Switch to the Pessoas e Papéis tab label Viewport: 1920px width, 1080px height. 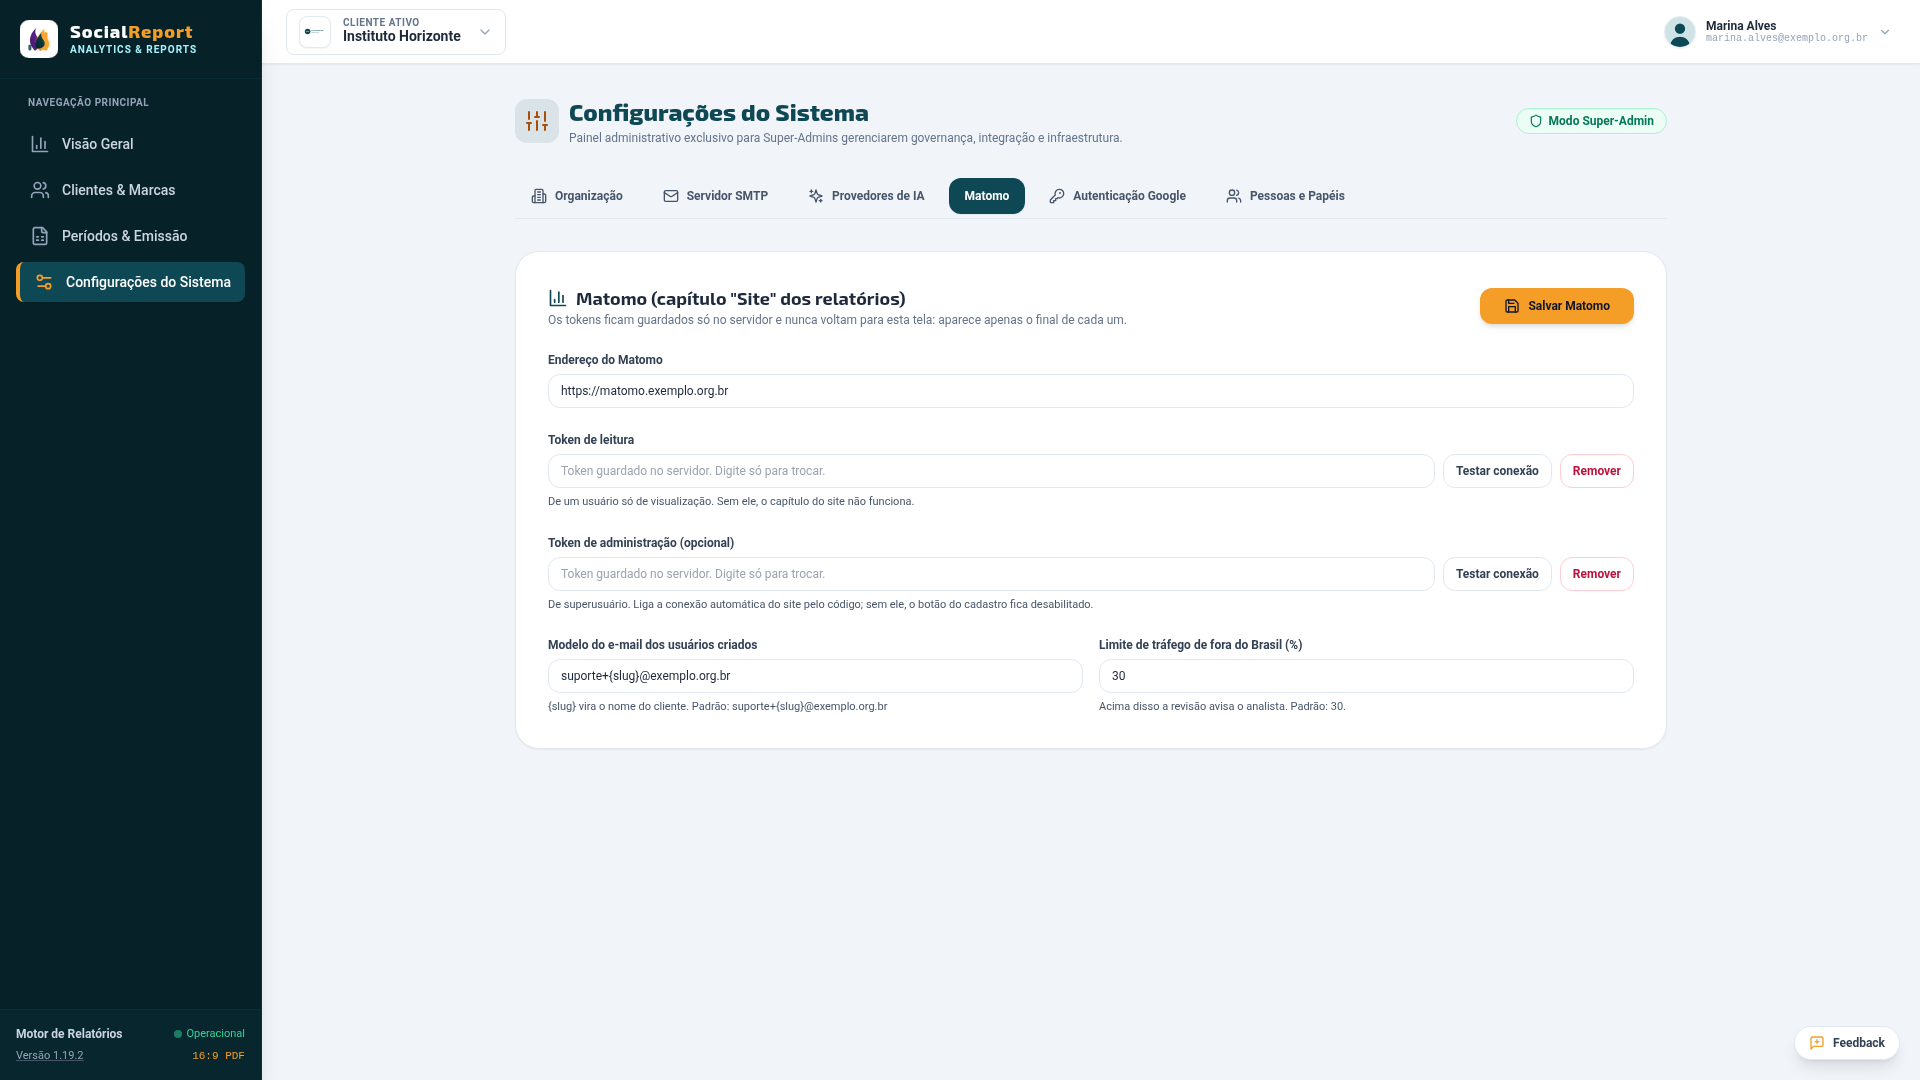click(x=1297, y=196)
